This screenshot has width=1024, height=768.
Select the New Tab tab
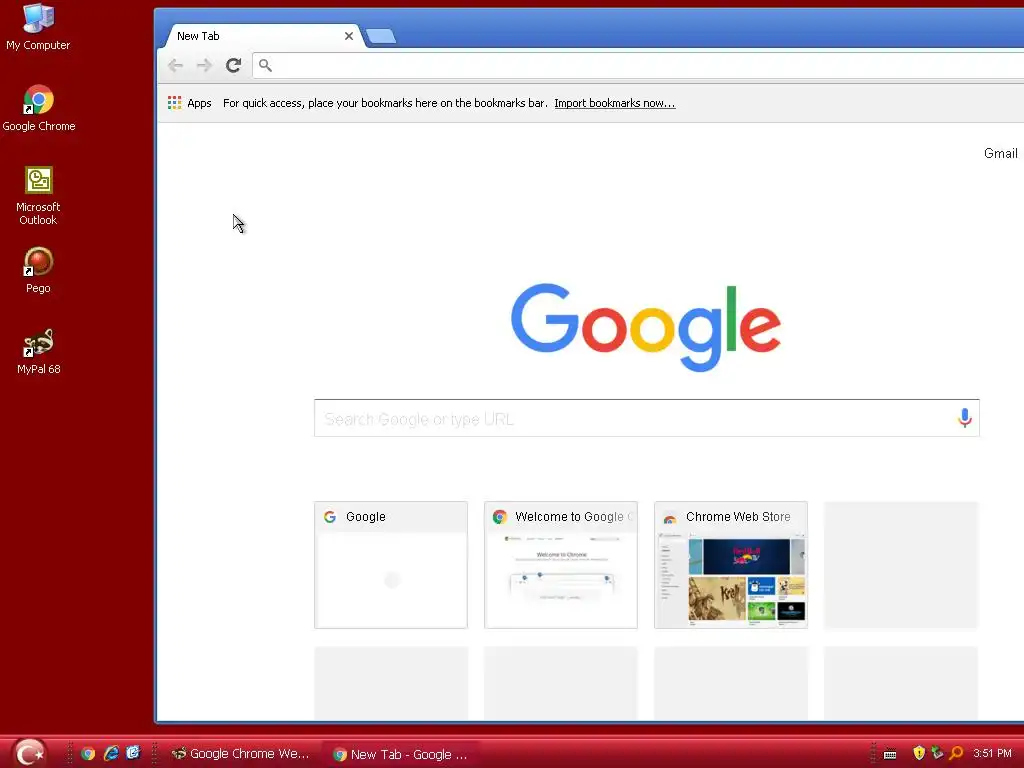point(261,36)
